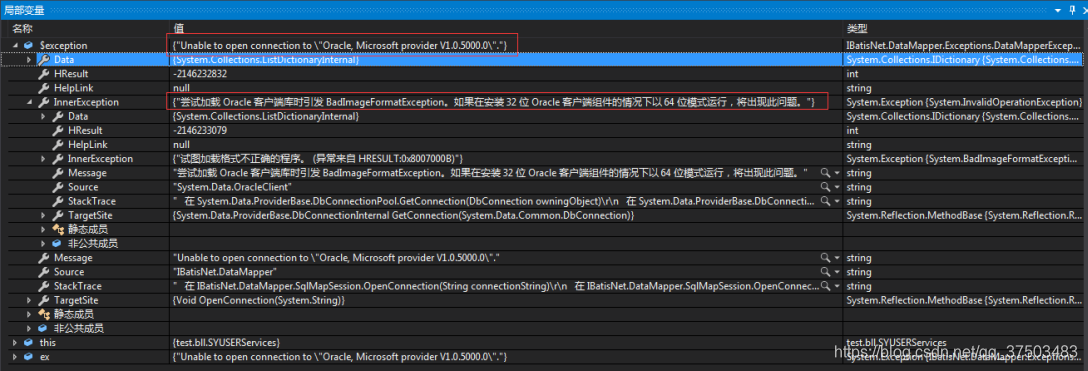Click the wrench icon of TargetSite DbConnectionInternal GetConnection
This screenshot has height=371, width=1088.
pos(57,215)
